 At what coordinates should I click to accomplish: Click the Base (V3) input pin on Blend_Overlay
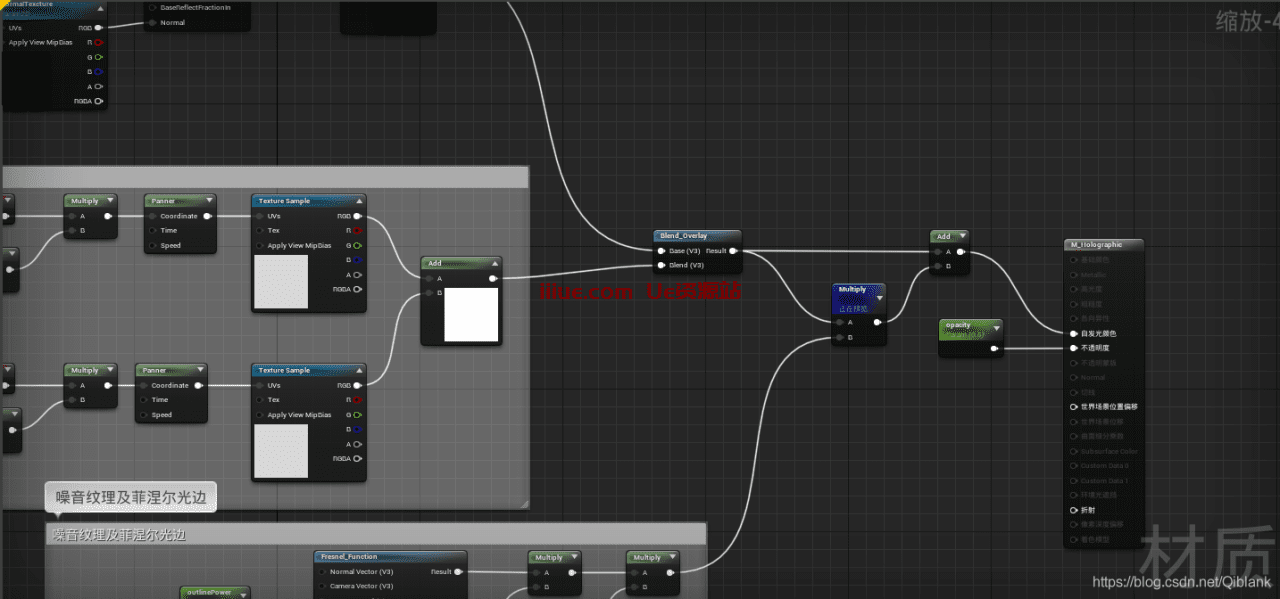click(662, 251)
